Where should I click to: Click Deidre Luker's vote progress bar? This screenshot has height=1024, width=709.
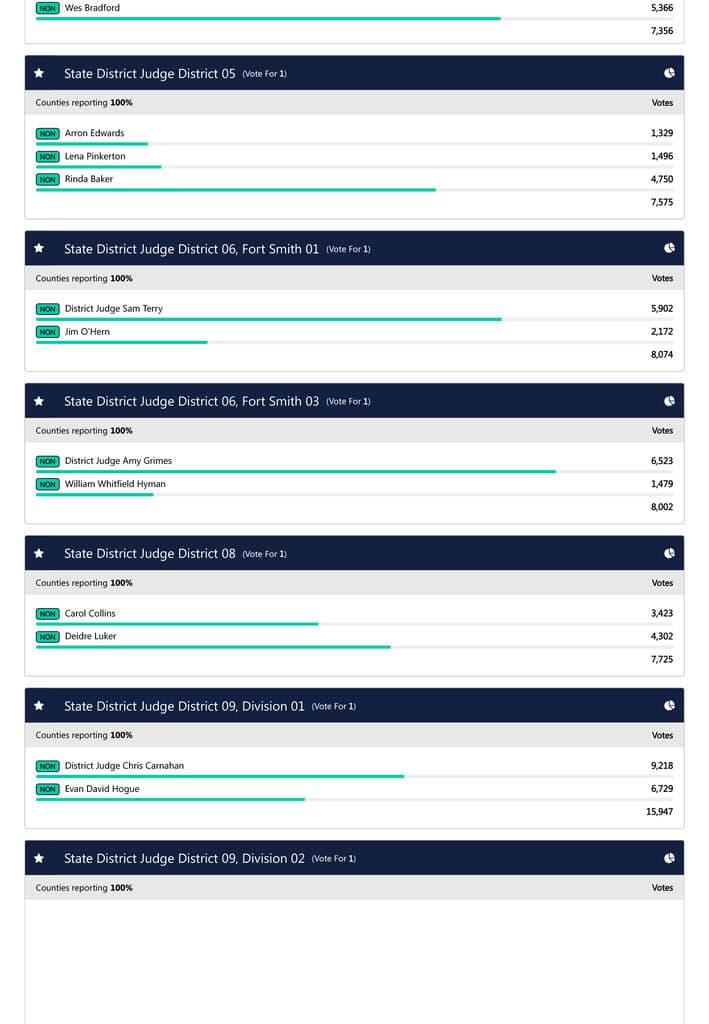click(213, 647)
